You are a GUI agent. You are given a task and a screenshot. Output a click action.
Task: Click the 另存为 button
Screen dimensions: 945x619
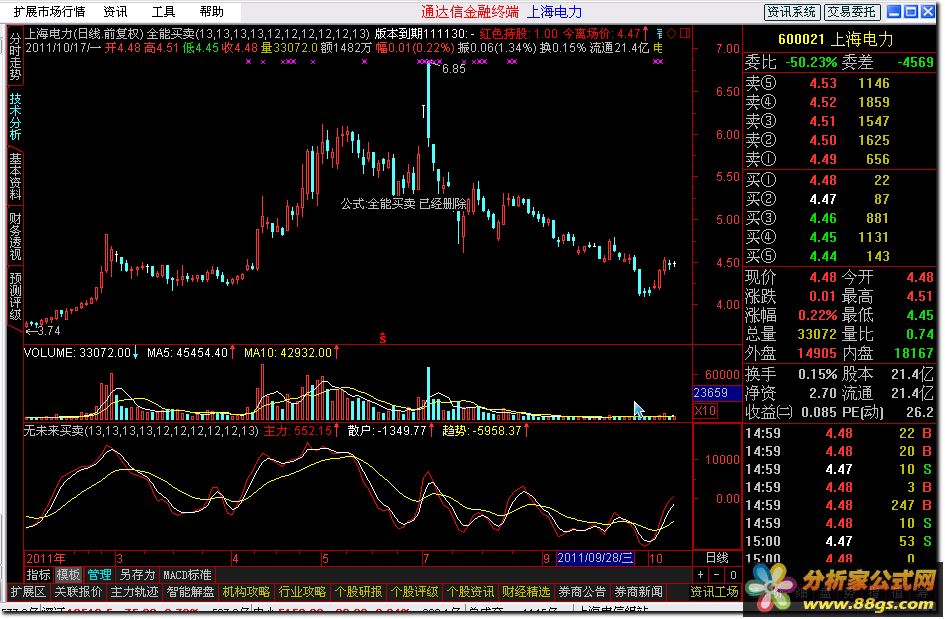137,575
